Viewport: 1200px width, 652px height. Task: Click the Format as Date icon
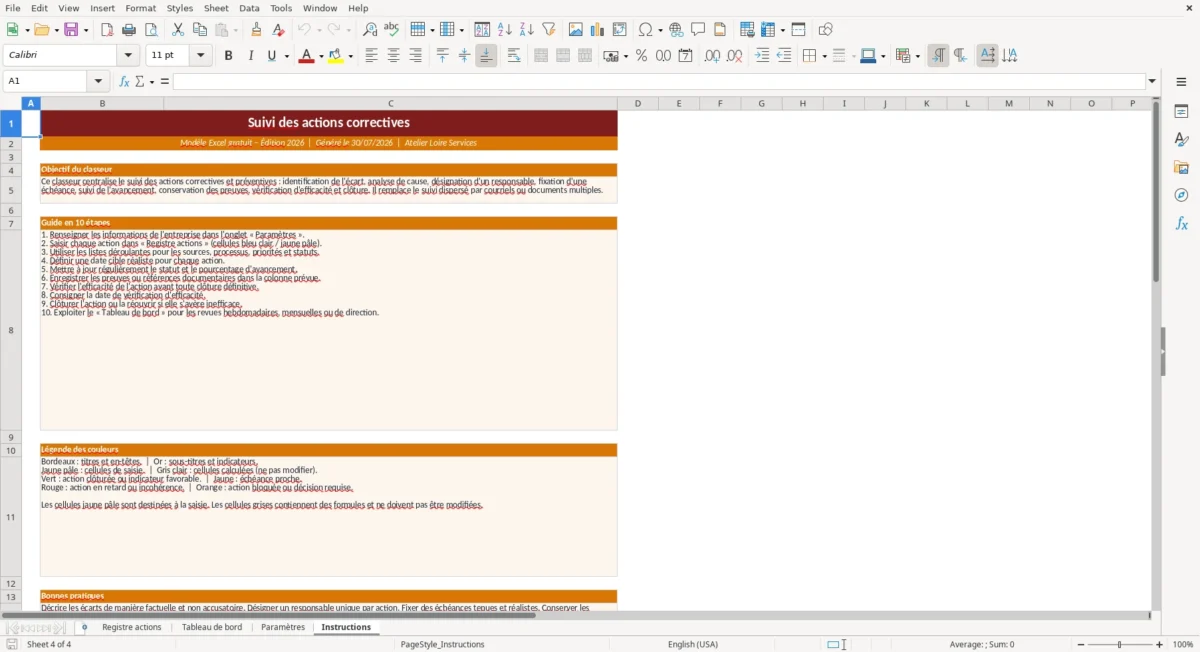[x=685, y=56]
